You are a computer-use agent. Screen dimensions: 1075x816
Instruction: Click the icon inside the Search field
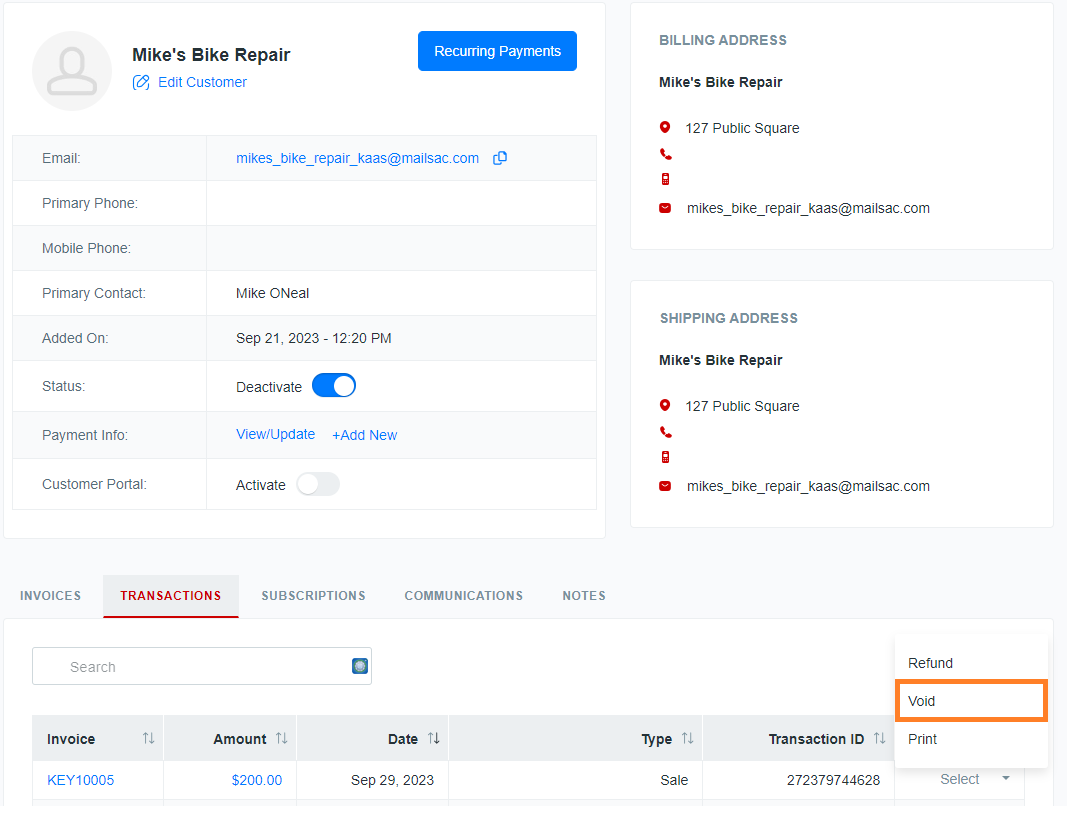coord(360,667)
